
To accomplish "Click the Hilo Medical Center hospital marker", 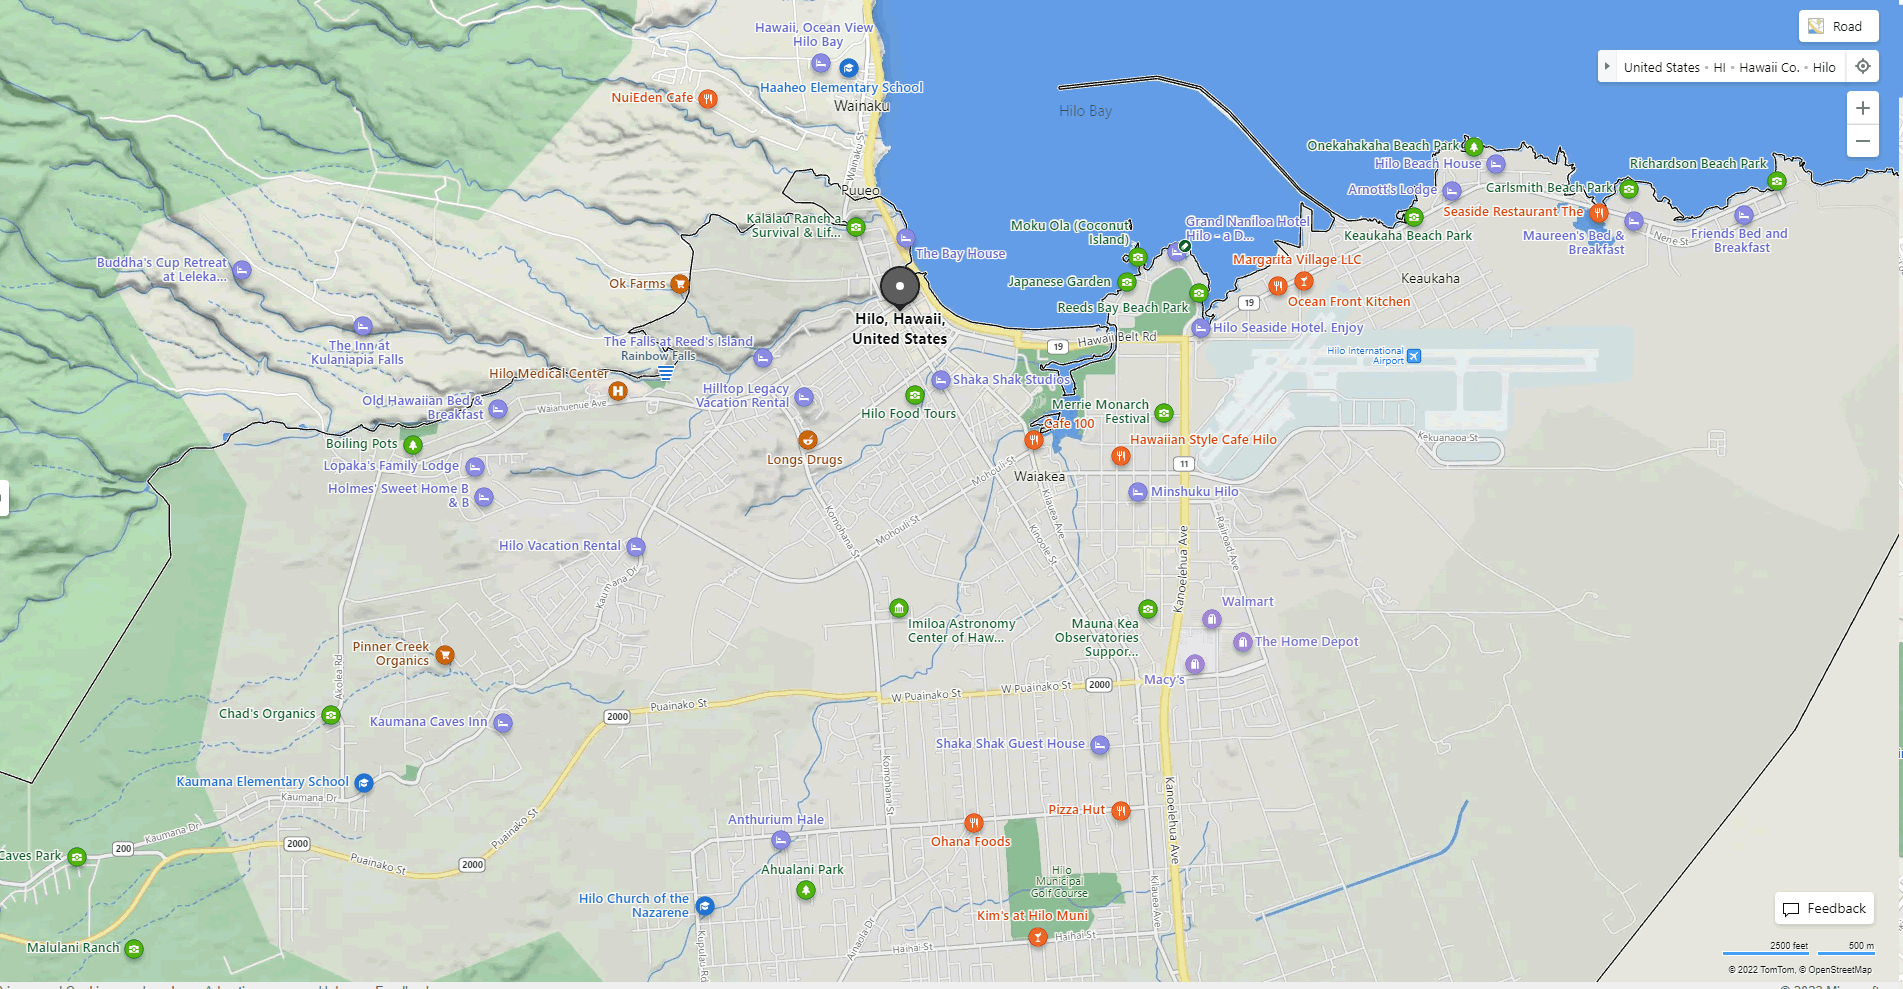I will [x=618, y=392].
